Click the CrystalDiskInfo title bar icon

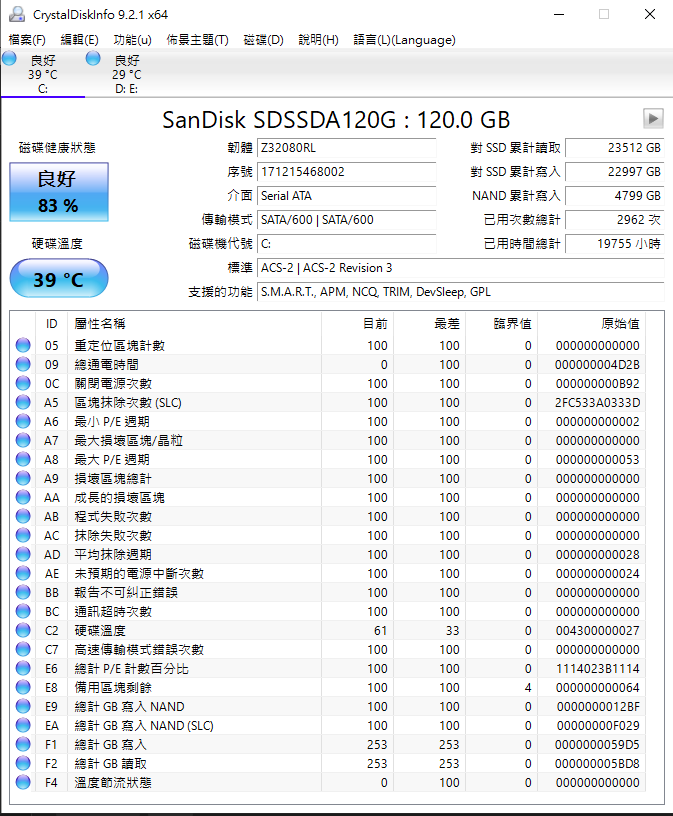tap(17, 14)
